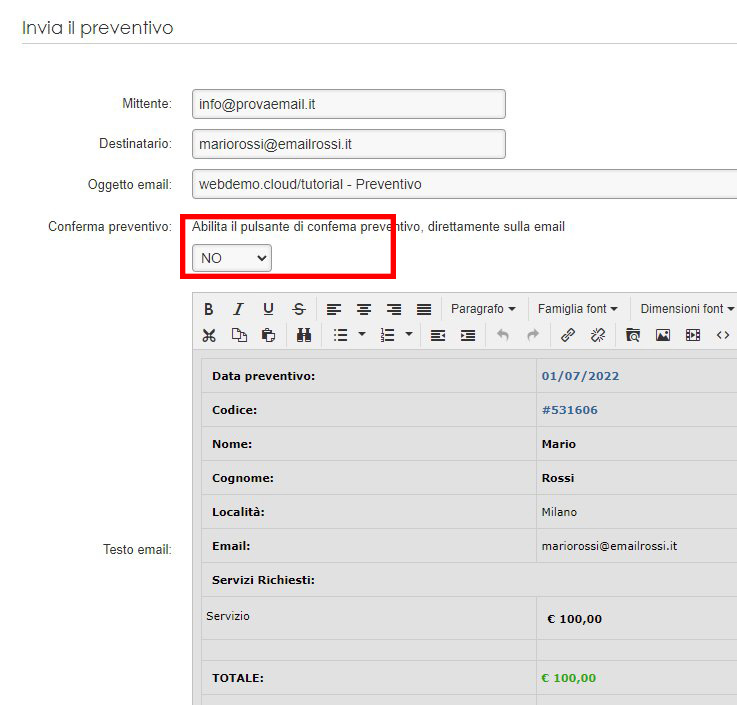Open the Conferma preventivo NO dropdown

click(232, 258)
